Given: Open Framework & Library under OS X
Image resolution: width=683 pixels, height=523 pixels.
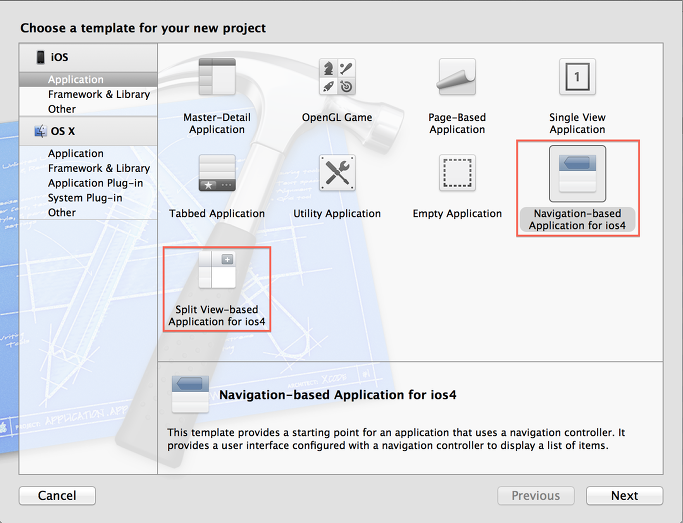Looking at the screenshot, I should tap(88, 168).
